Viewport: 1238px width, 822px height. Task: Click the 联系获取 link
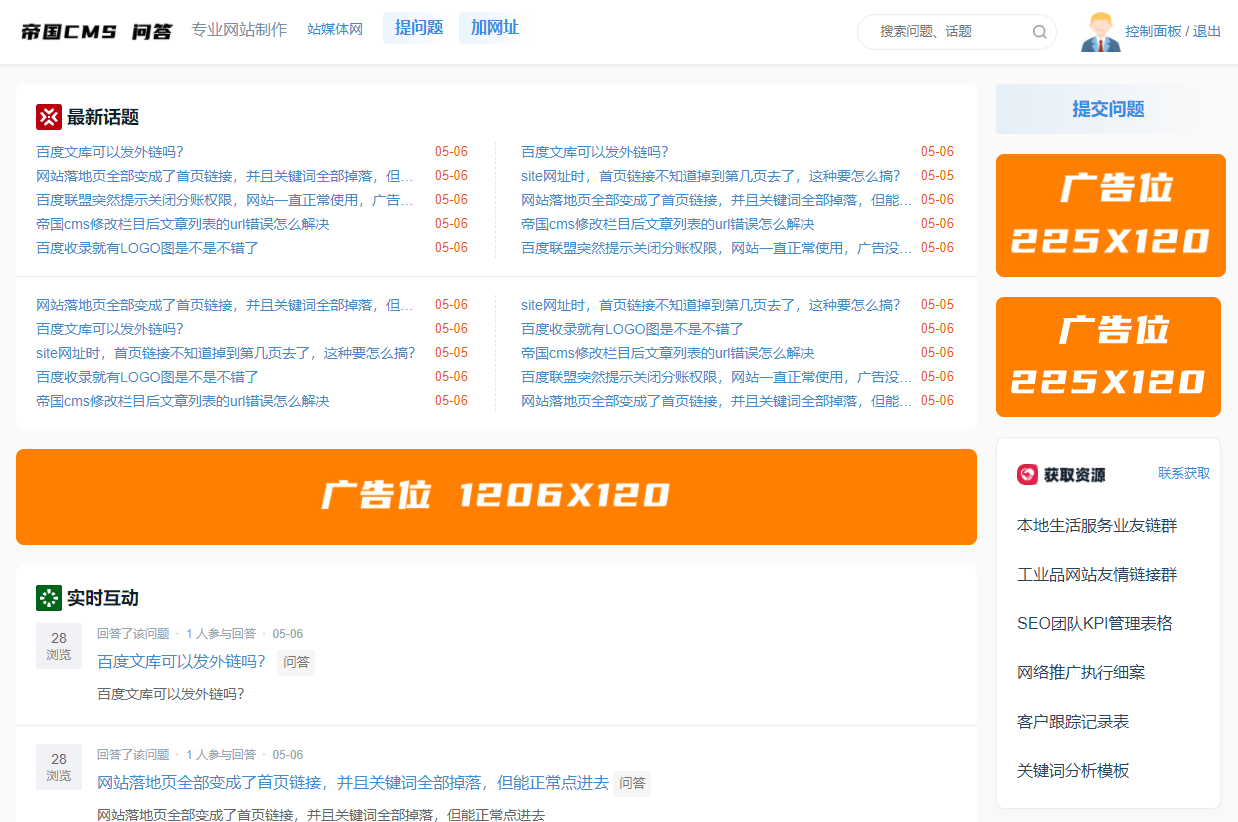(1183, 473)
